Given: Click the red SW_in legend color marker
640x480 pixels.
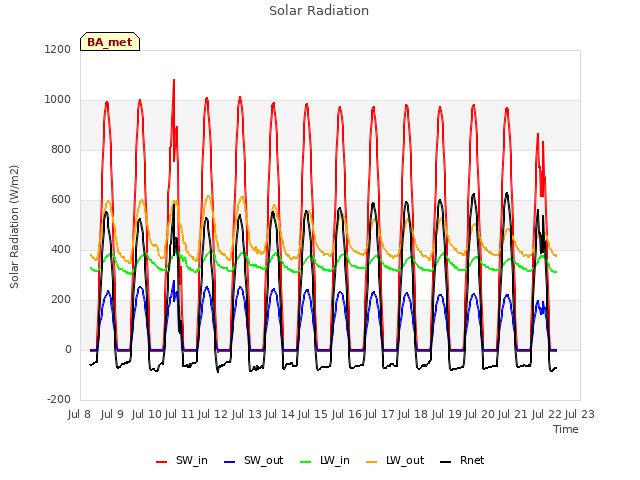Looking at the screenshot, I should click(162, 462).
